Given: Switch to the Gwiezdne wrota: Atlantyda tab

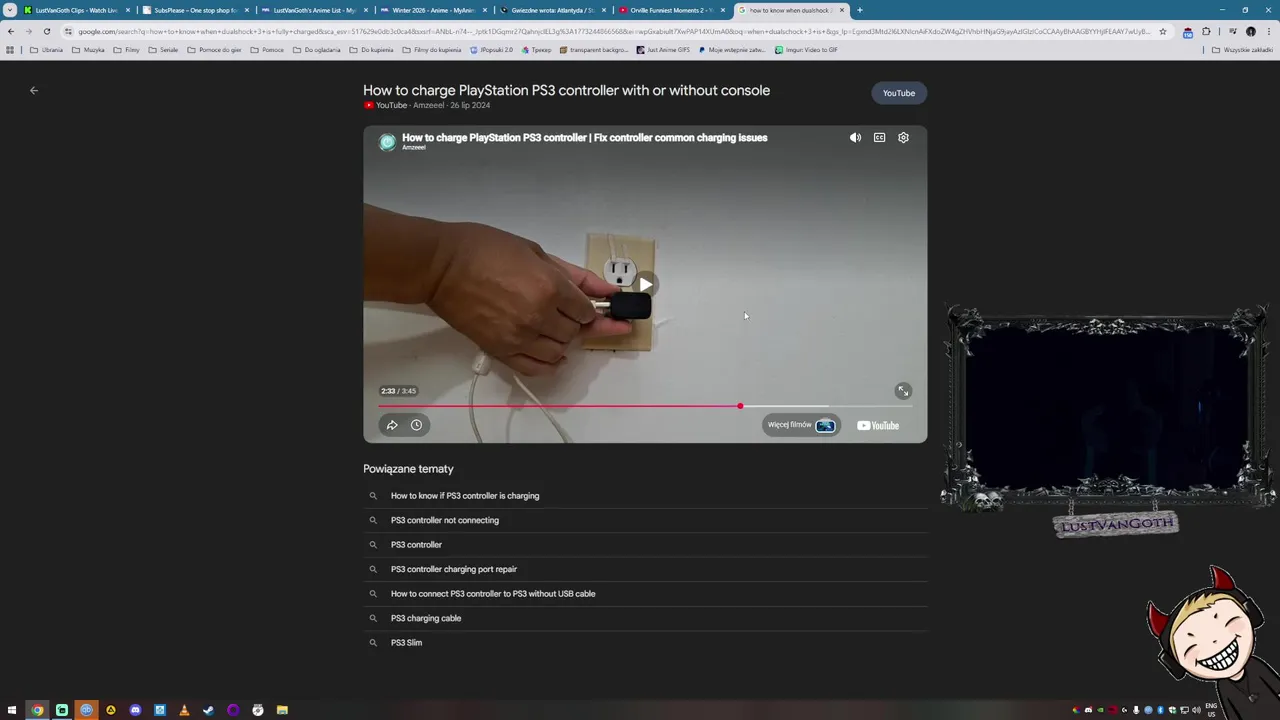Looking at the screenshot, I should [552, 10].
